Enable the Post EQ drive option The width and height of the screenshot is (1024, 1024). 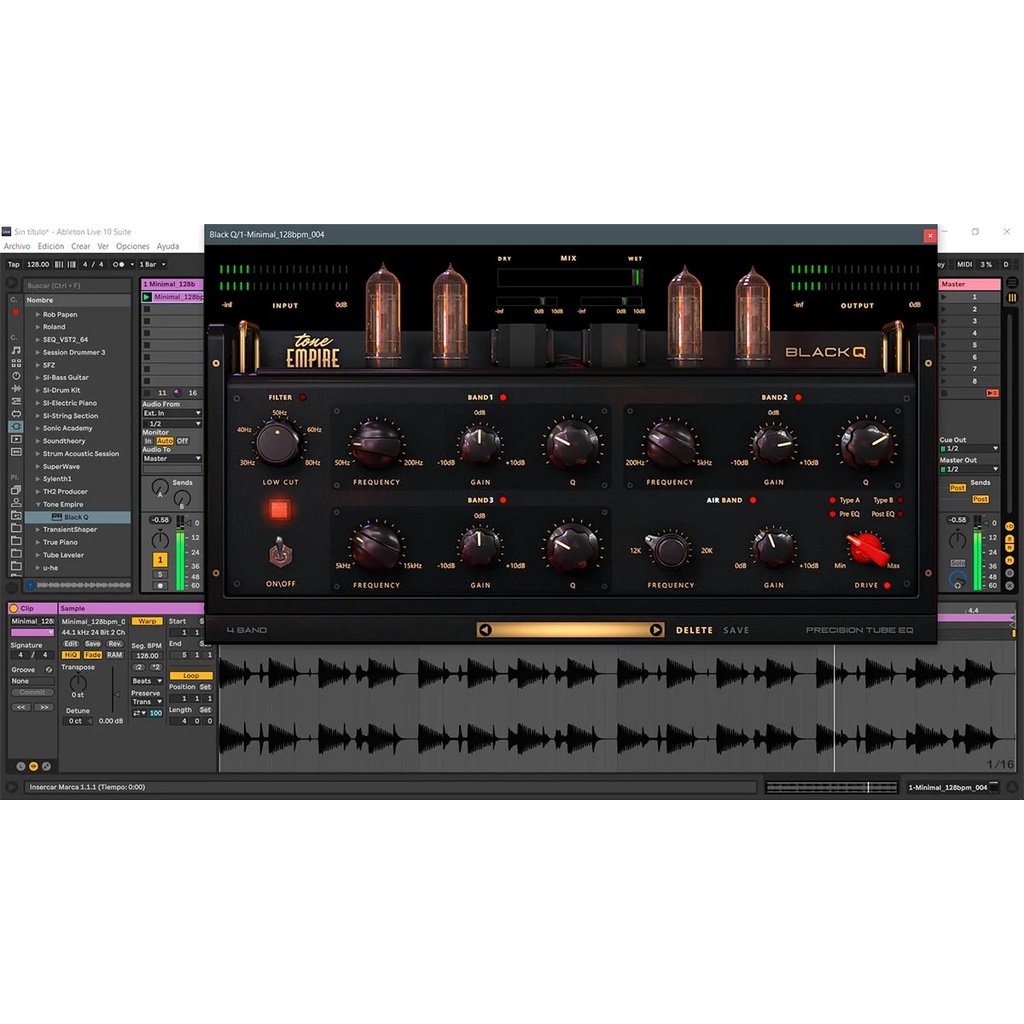pos(899,514)
